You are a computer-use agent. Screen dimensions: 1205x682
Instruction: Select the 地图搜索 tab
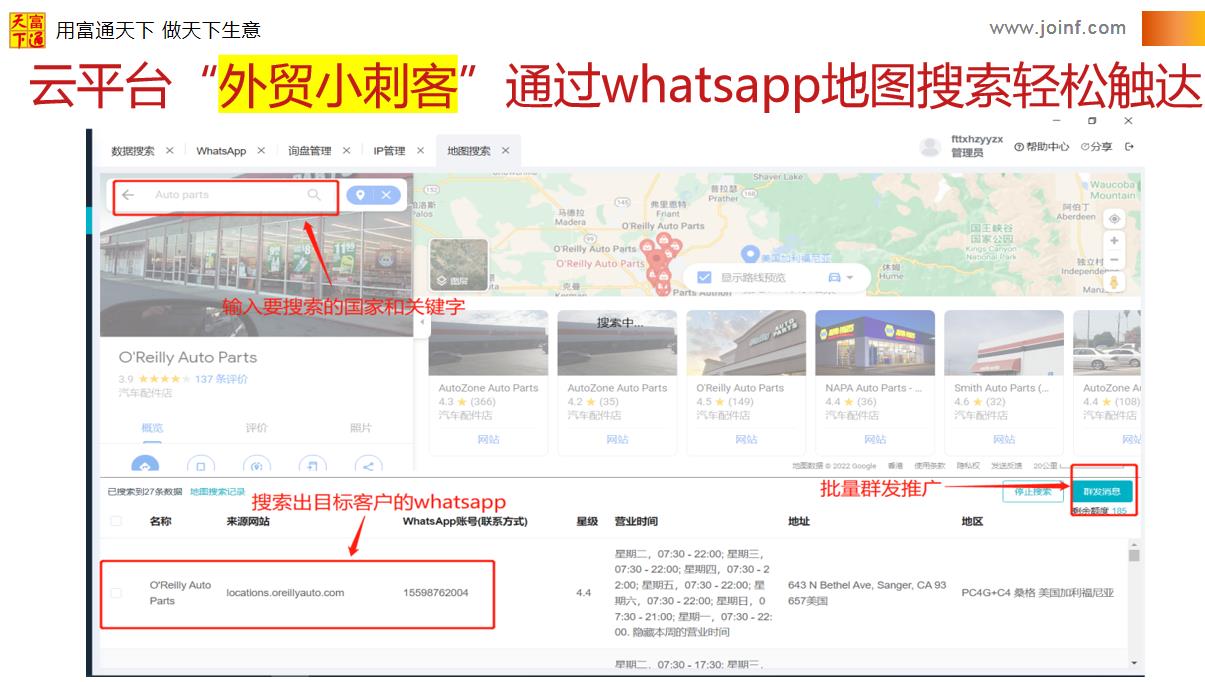coord(468,151)
